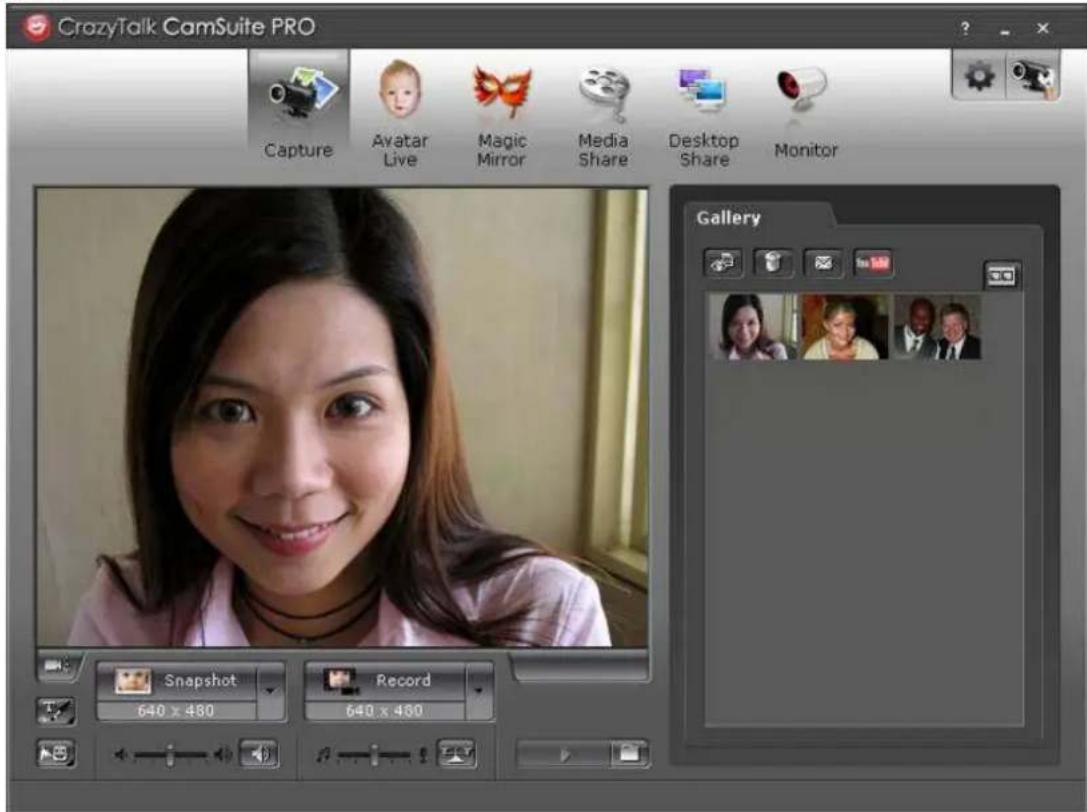Click the stop button next to play
1087x812 pixels.
coord(629,754)
